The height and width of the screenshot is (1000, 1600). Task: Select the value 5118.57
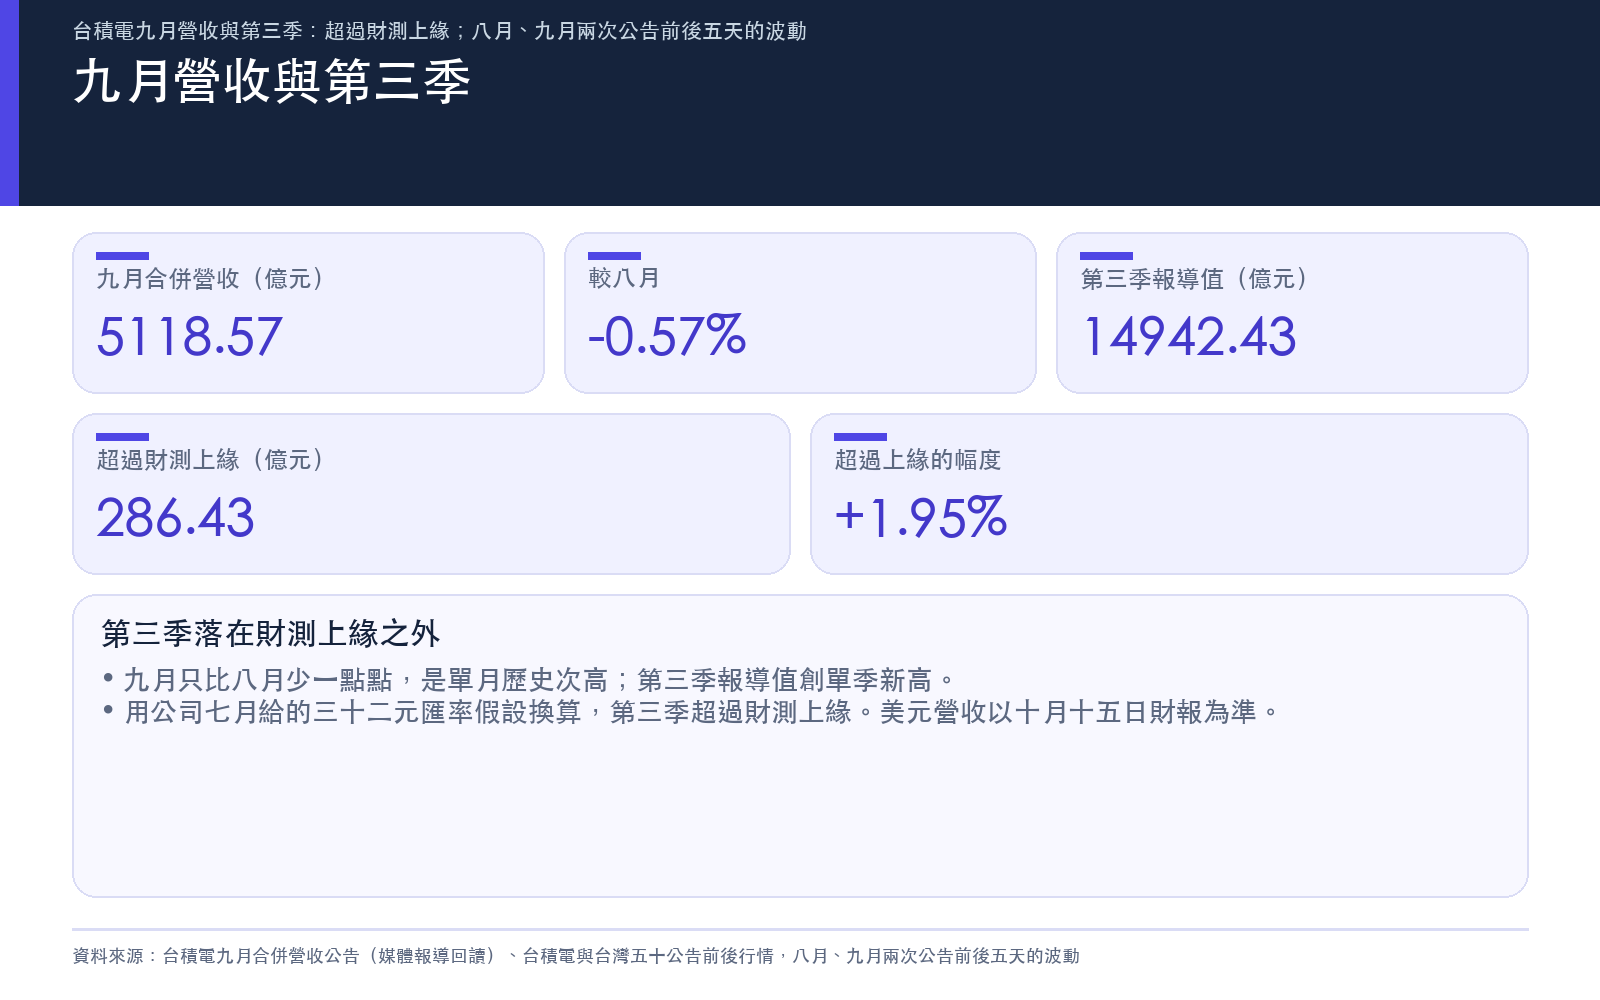click(x=190, y=336)
